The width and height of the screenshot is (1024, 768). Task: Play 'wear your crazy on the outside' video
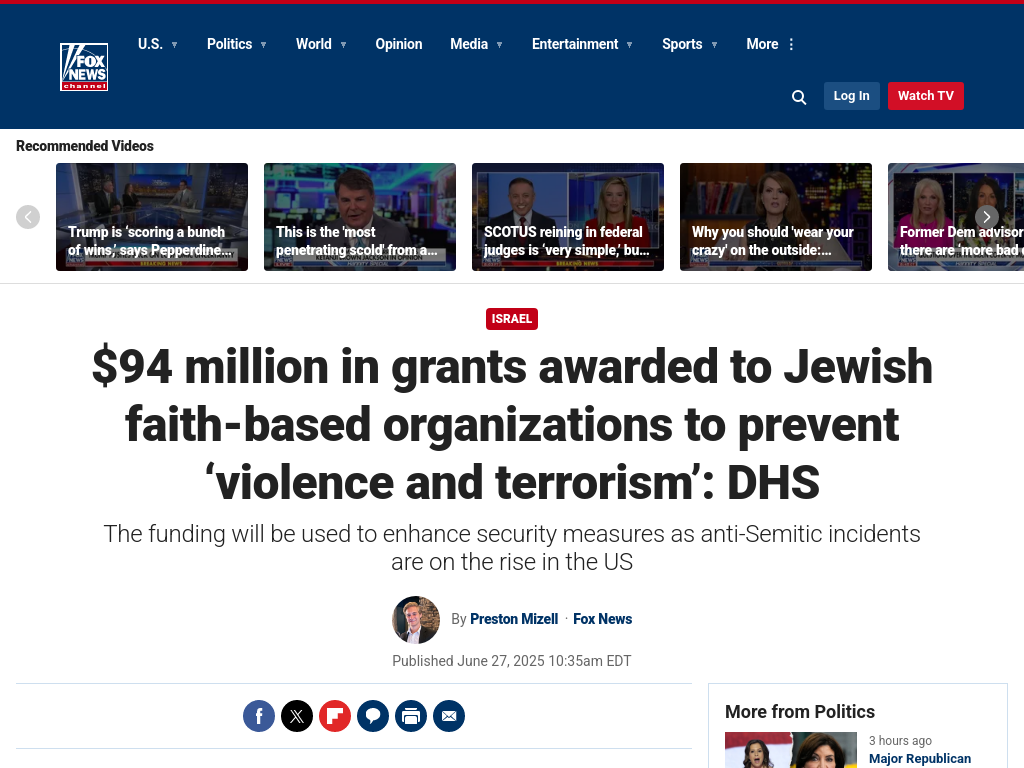click(776, 217)
